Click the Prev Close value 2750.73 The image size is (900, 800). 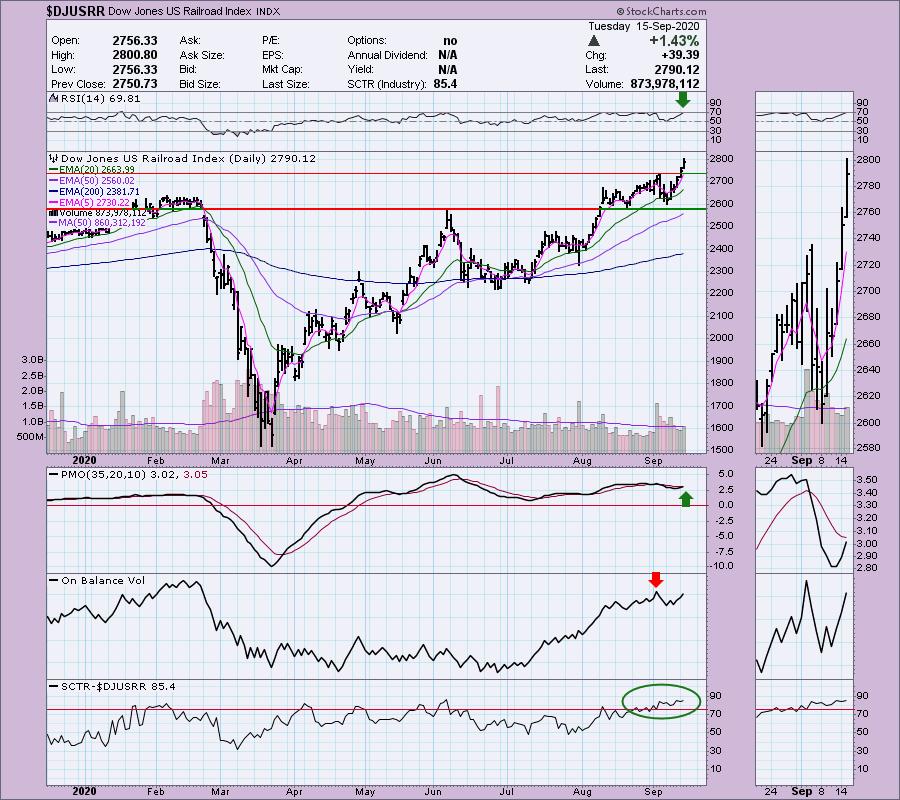pos(135,84)
